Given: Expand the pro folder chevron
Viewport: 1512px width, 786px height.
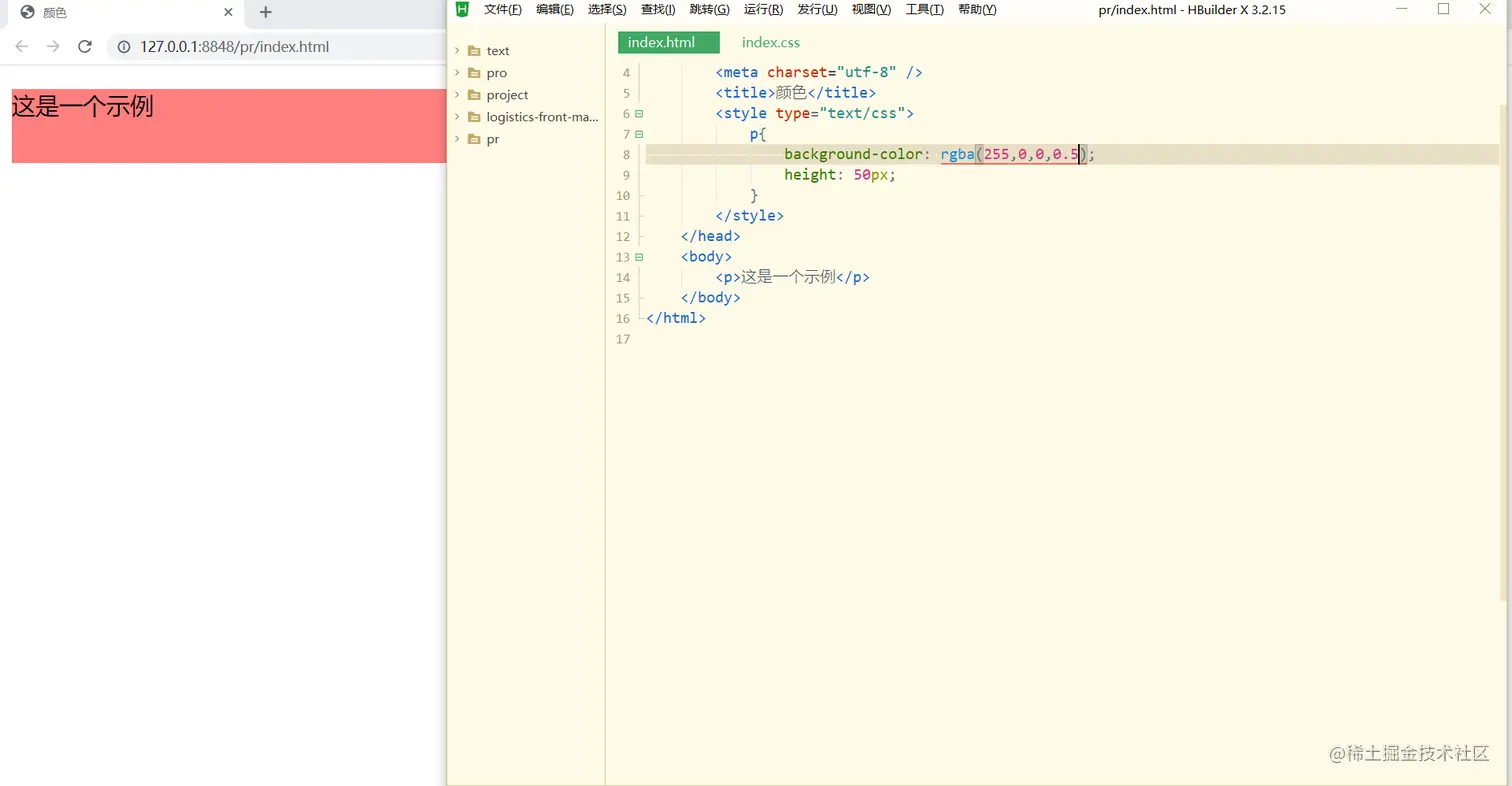Looking at the screenshot, I should coord(457,73).
